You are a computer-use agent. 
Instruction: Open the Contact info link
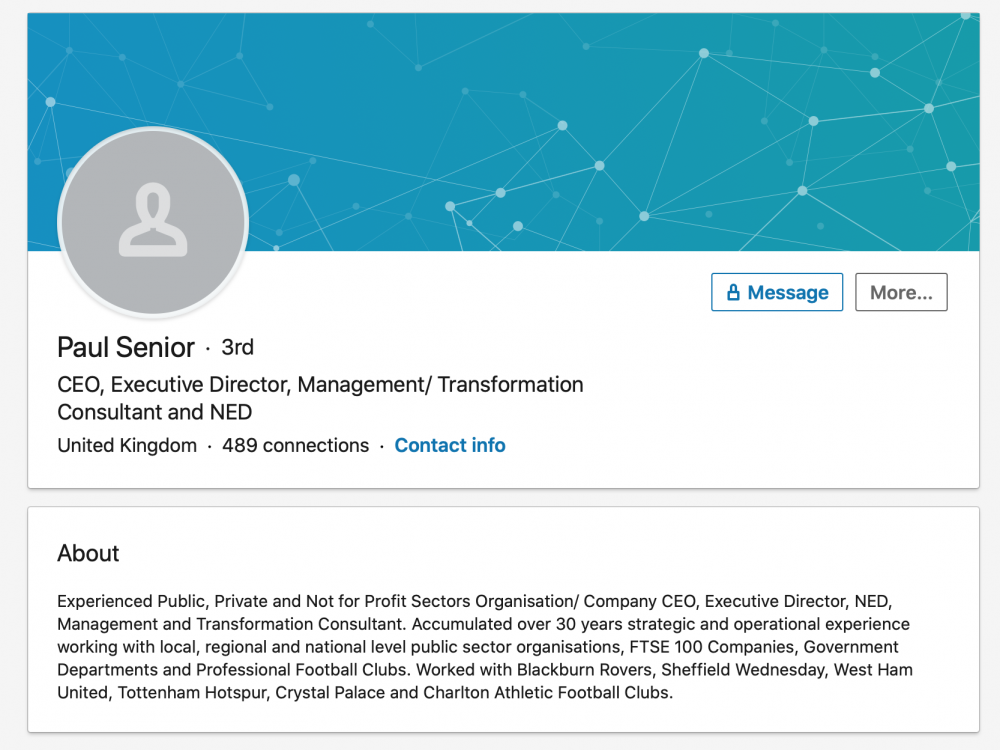click(x=450, y=446)
